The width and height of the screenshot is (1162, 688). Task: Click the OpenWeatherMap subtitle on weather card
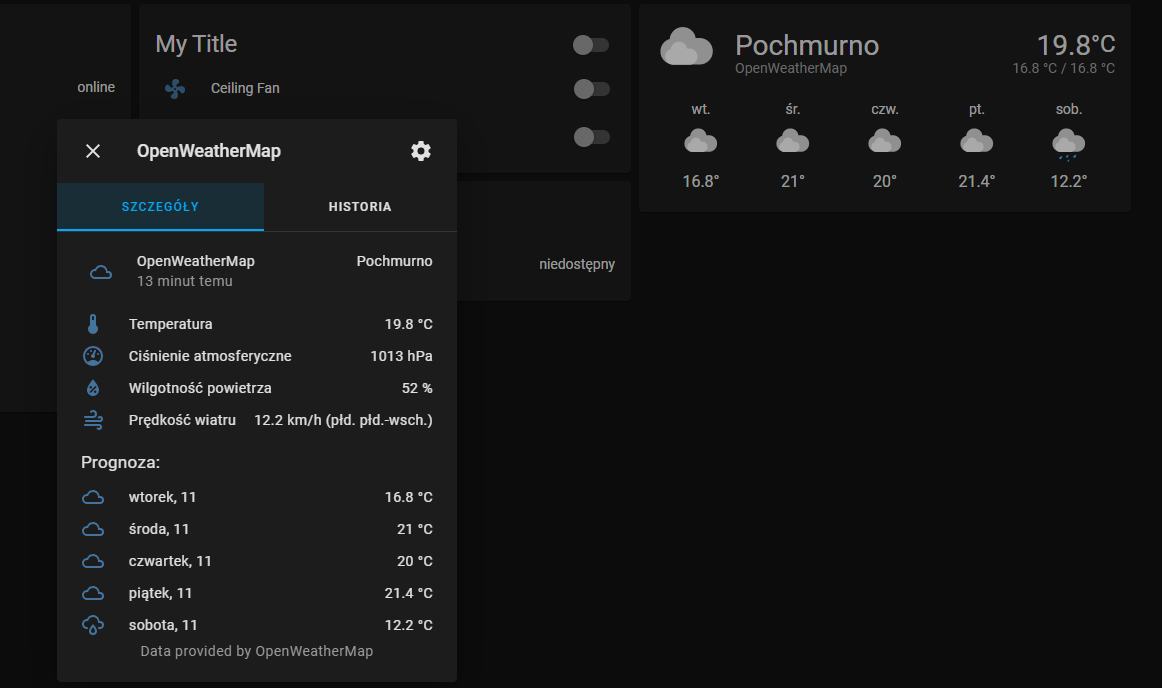[x=791, y=68]
